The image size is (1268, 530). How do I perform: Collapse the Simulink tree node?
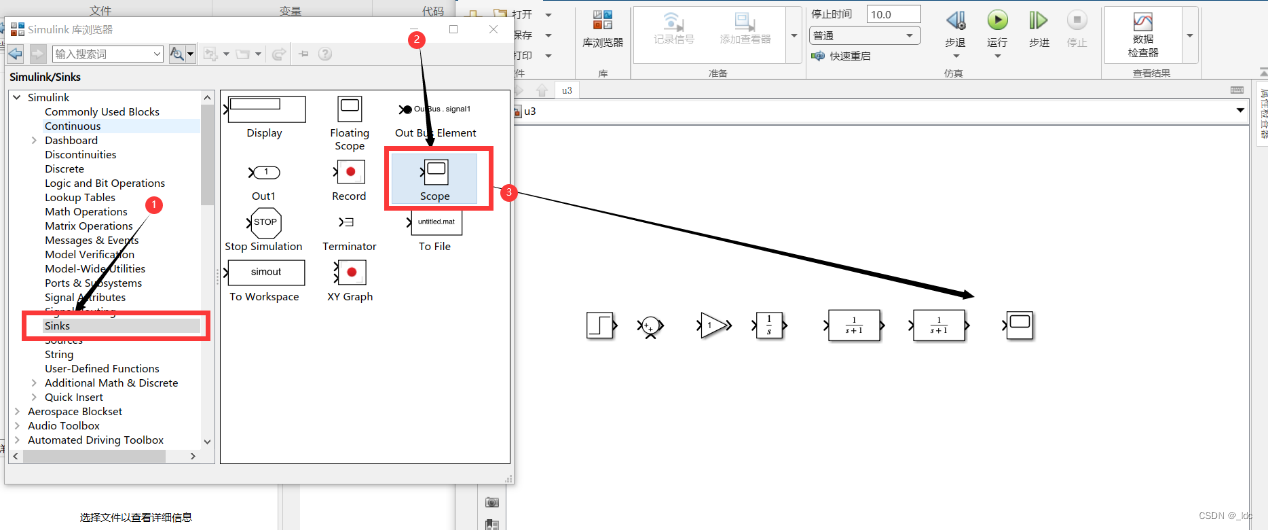point(17,98)
